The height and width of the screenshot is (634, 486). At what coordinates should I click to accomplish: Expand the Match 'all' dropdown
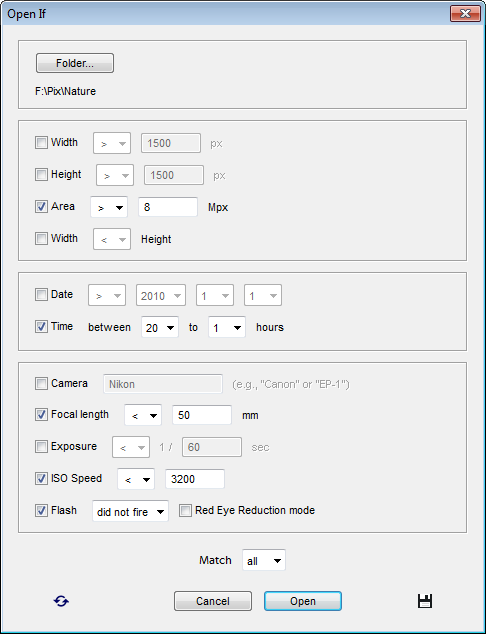pyautogui.click(x=264, y=560)
